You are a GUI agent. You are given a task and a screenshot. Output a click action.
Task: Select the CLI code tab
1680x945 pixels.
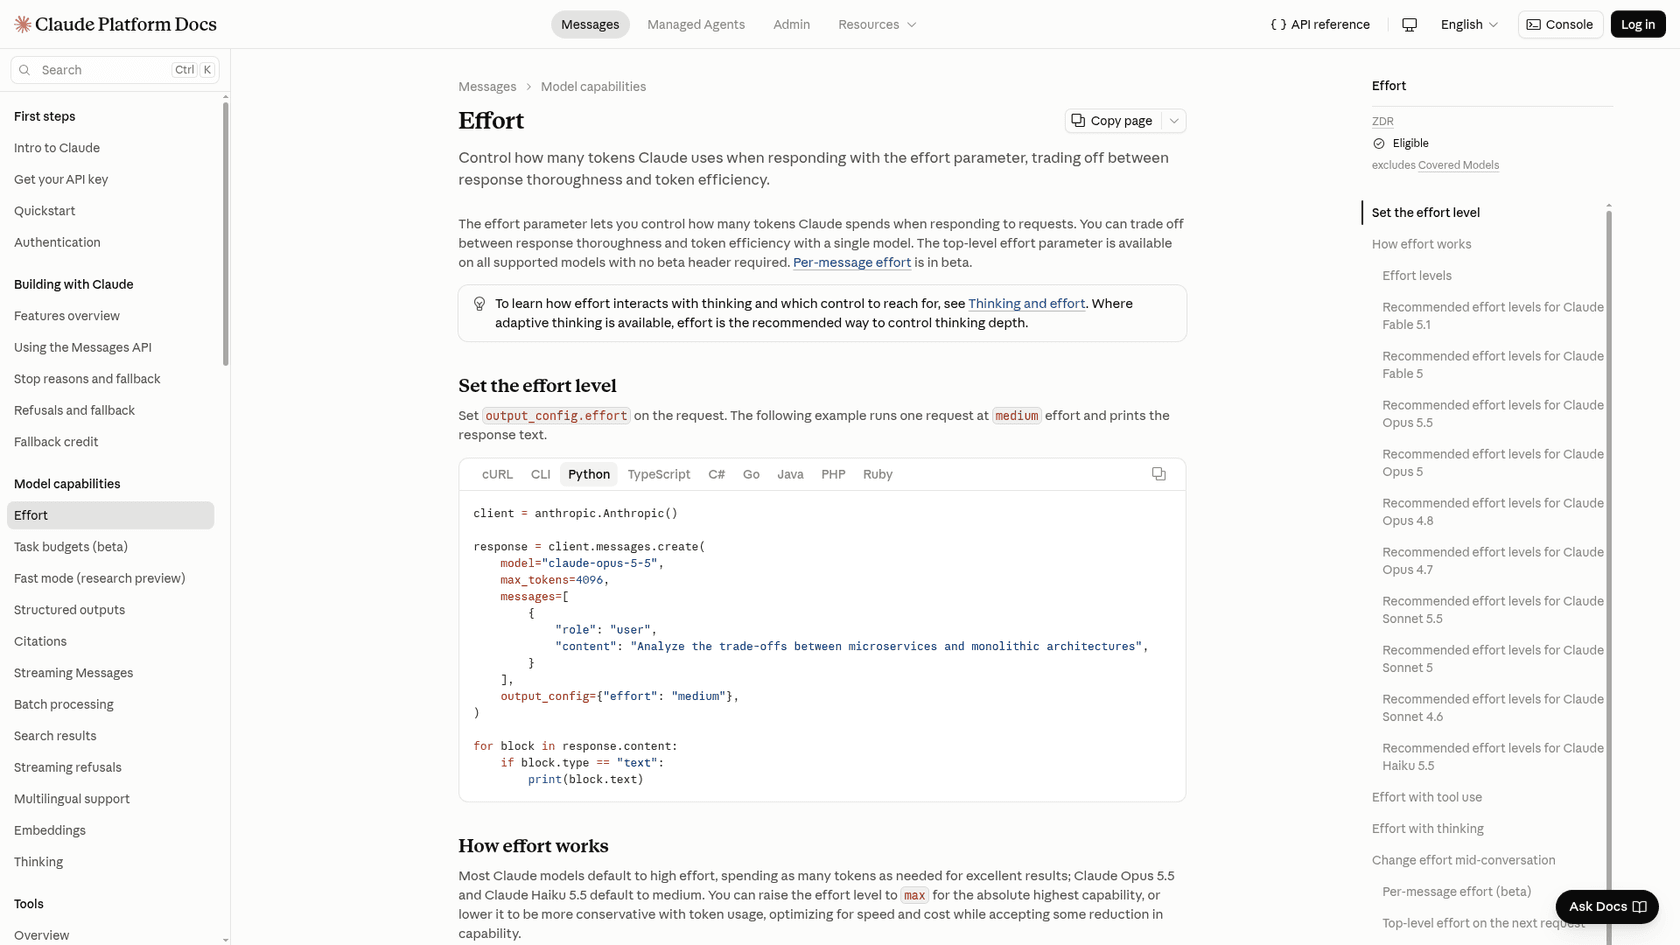(541, 474)
